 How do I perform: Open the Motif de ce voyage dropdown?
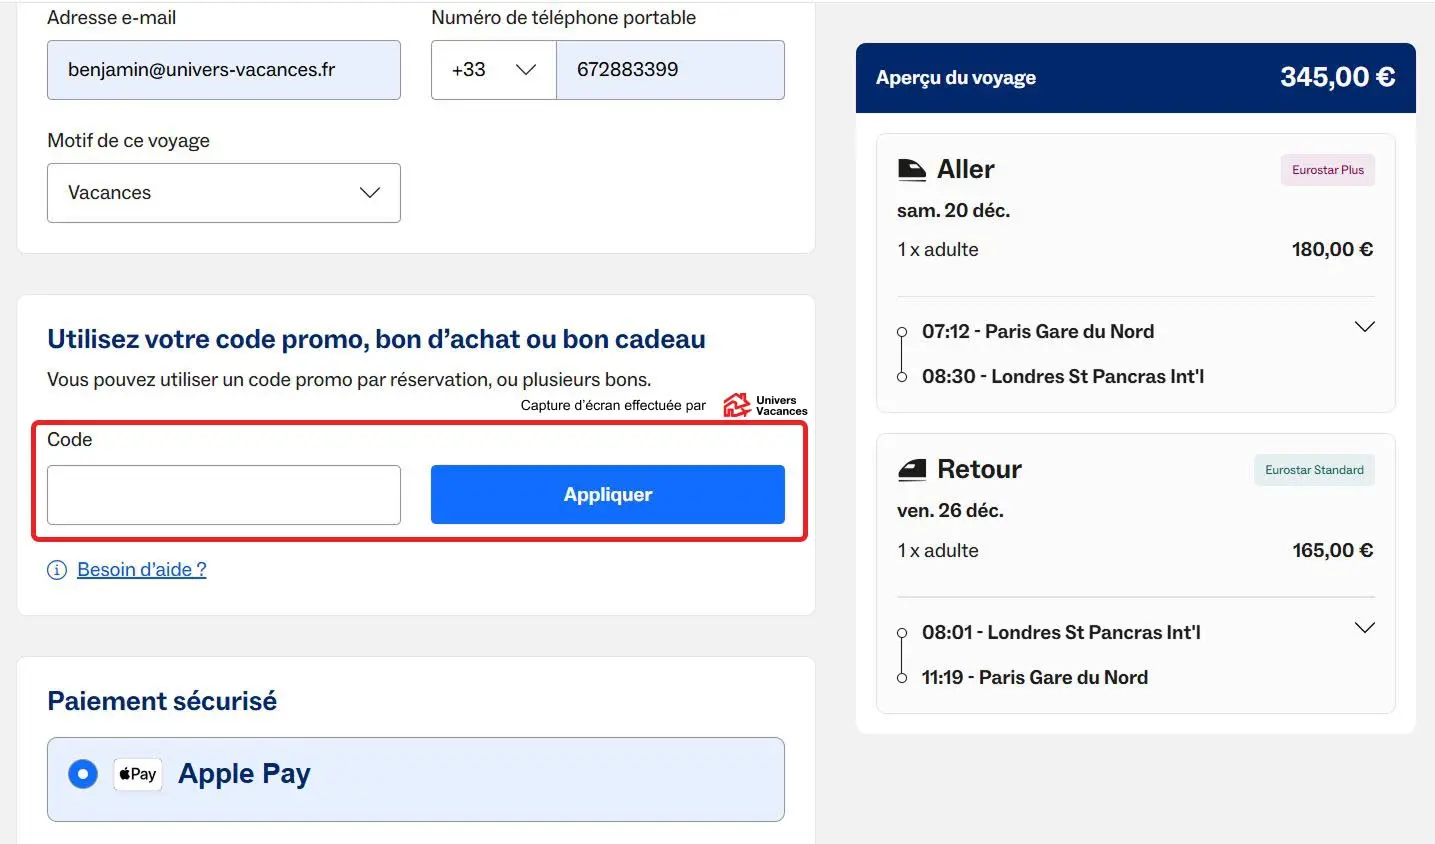(224, 193)
